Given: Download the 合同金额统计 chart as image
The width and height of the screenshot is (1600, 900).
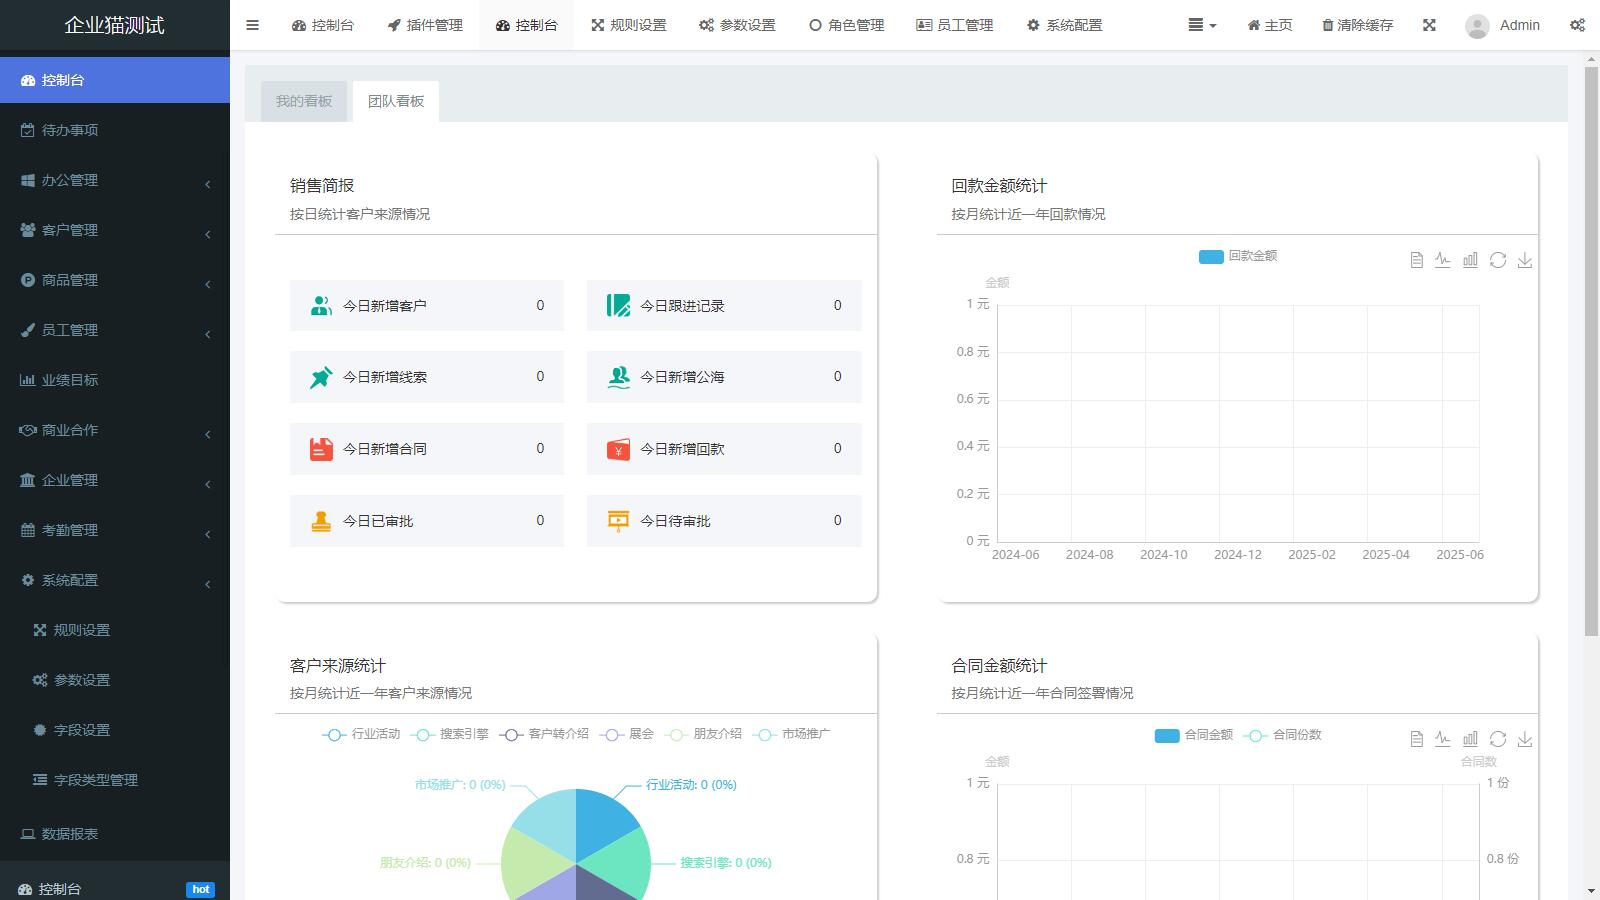Looking at the screenshot, I should point(1524,739).
